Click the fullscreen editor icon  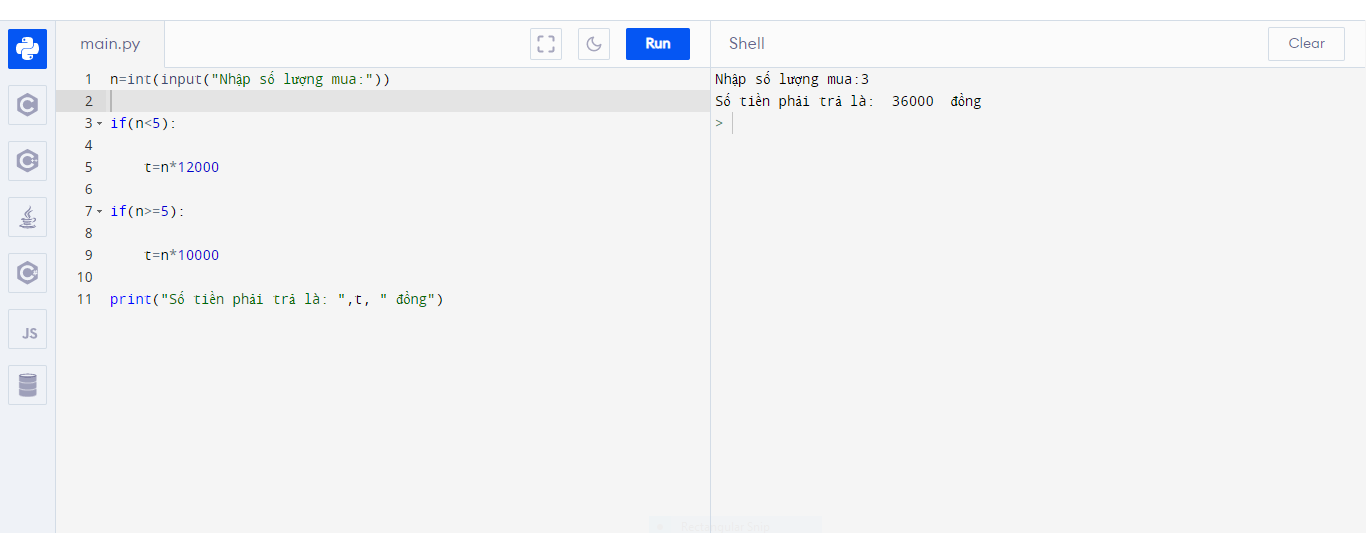click(x=546, y=44)
